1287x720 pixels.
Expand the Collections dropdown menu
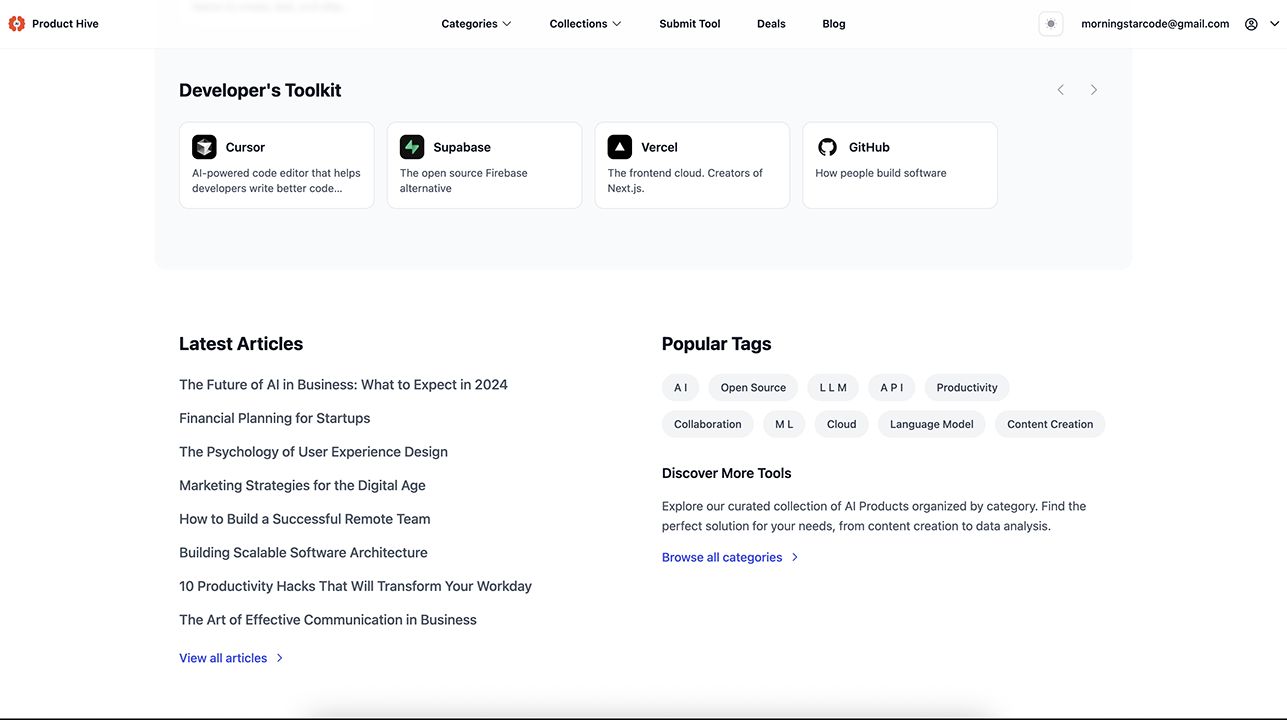585,24
